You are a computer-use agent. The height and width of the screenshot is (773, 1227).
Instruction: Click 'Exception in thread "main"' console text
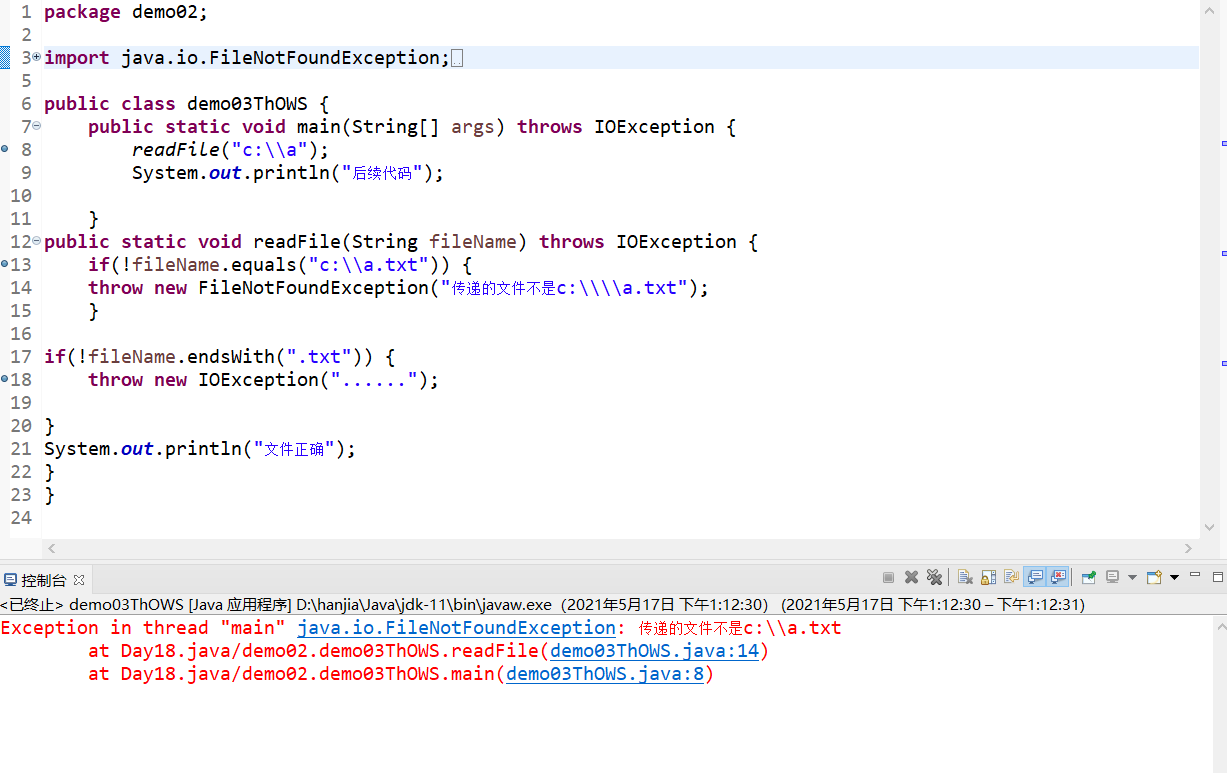tap(143, 628)
